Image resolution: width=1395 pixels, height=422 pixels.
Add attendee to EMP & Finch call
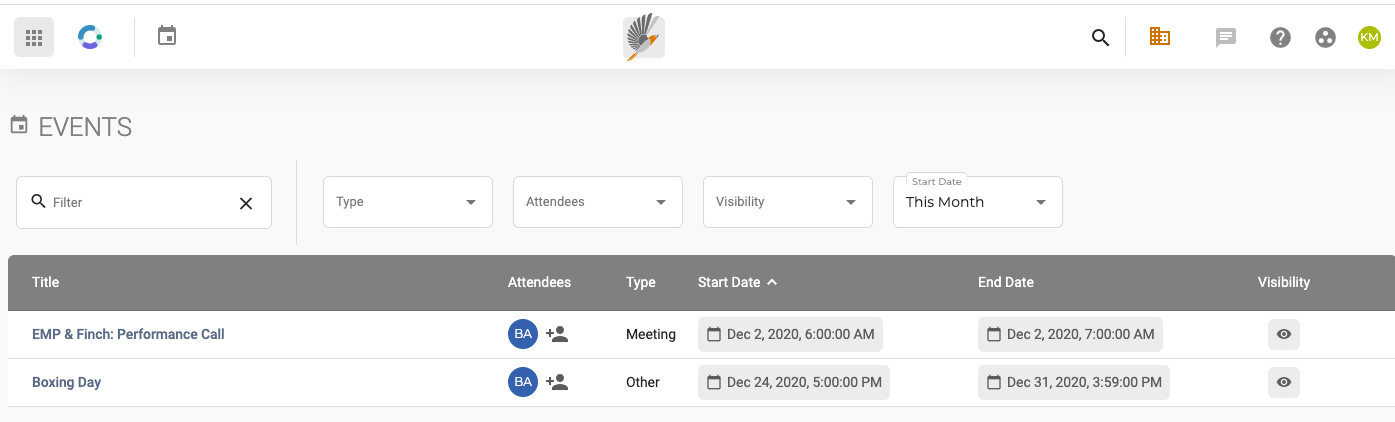point(557,334)
